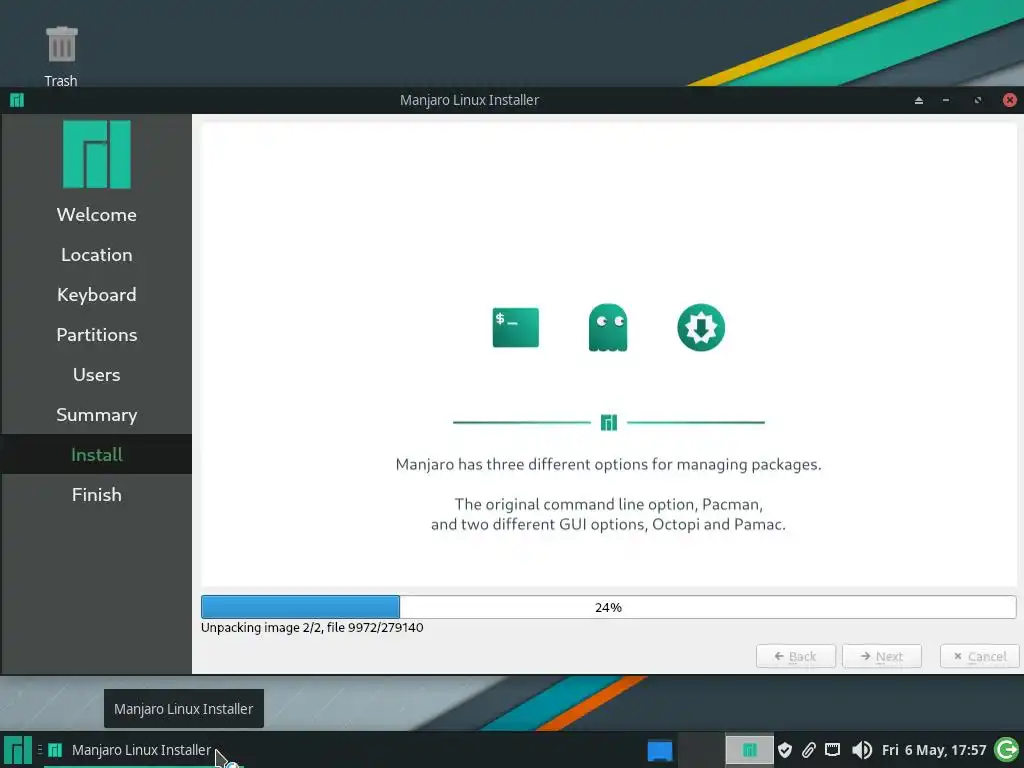Click the Next button
This screenshot has width=1024, height=768.
pyautogui.click(x=882, y=656)
